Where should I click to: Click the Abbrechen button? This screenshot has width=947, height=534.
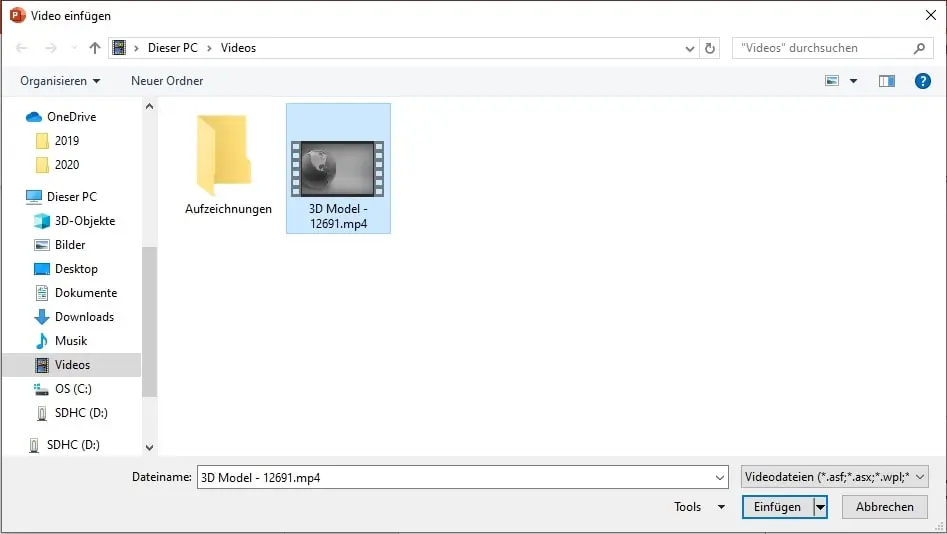tap(885, 507)
